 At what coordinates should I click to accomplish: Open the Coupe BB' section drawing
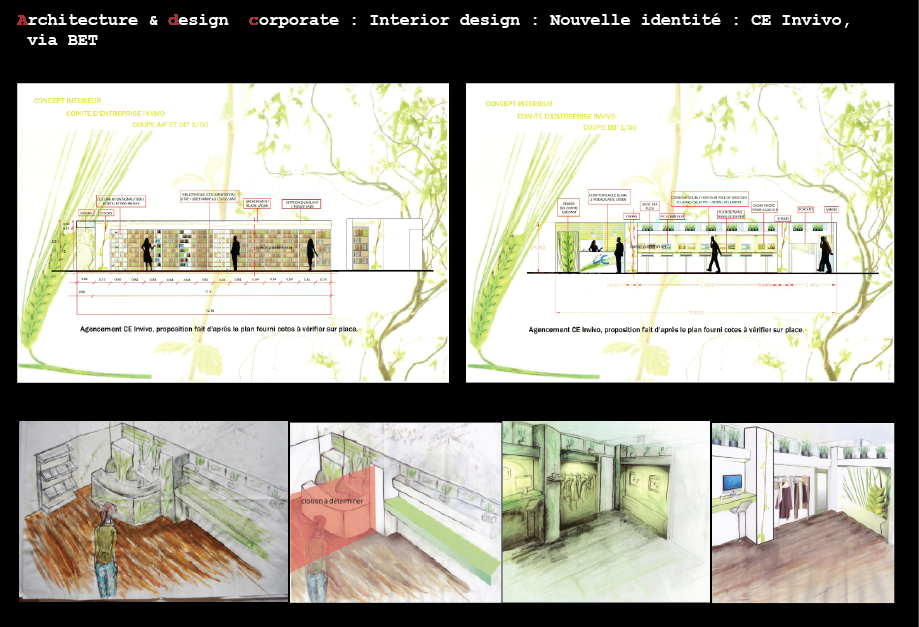682,232
